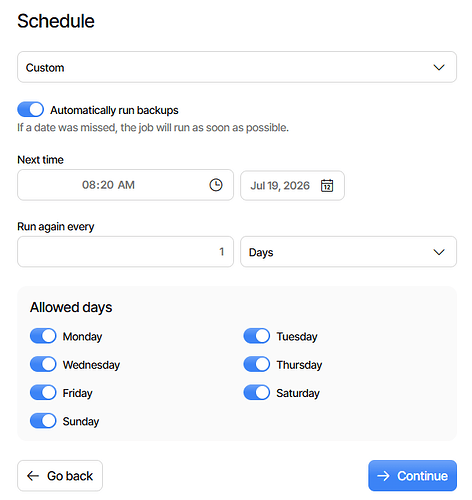Click the Continue button
Screen dimensions: 472x500
click(x=412, y=476)
